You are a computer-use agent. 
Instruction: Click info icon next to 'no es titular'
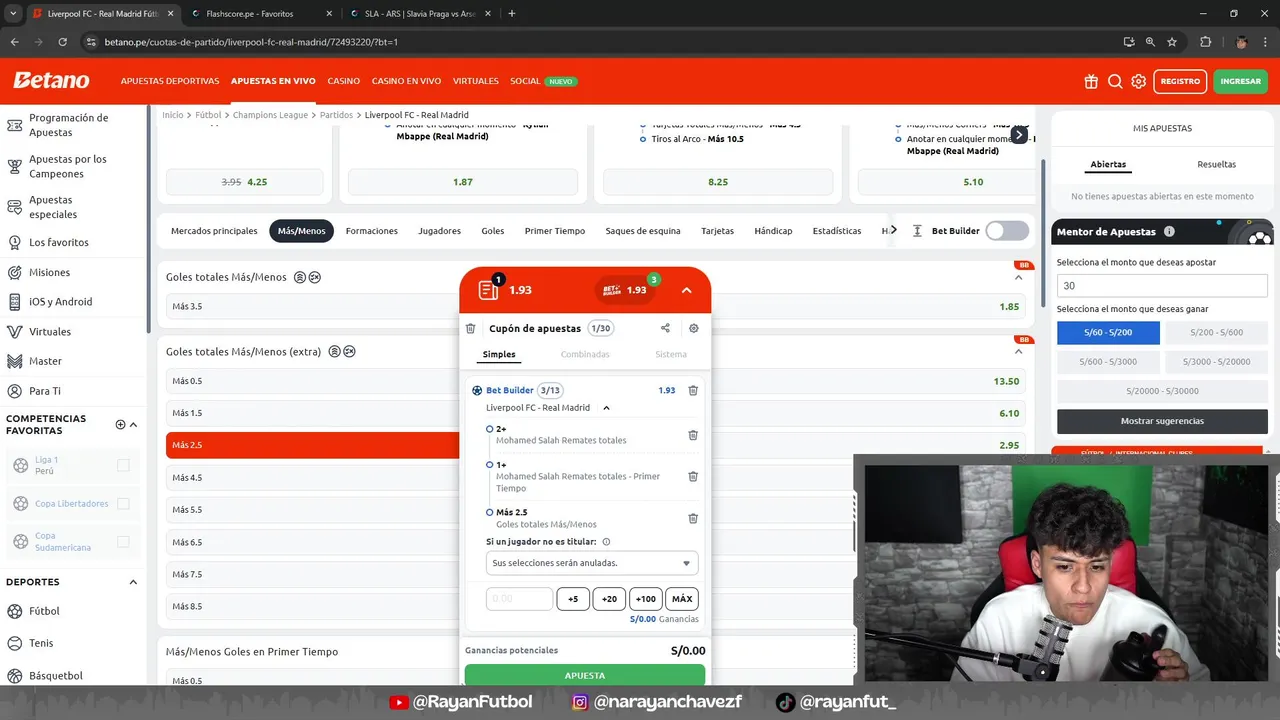tap(606, 542)
